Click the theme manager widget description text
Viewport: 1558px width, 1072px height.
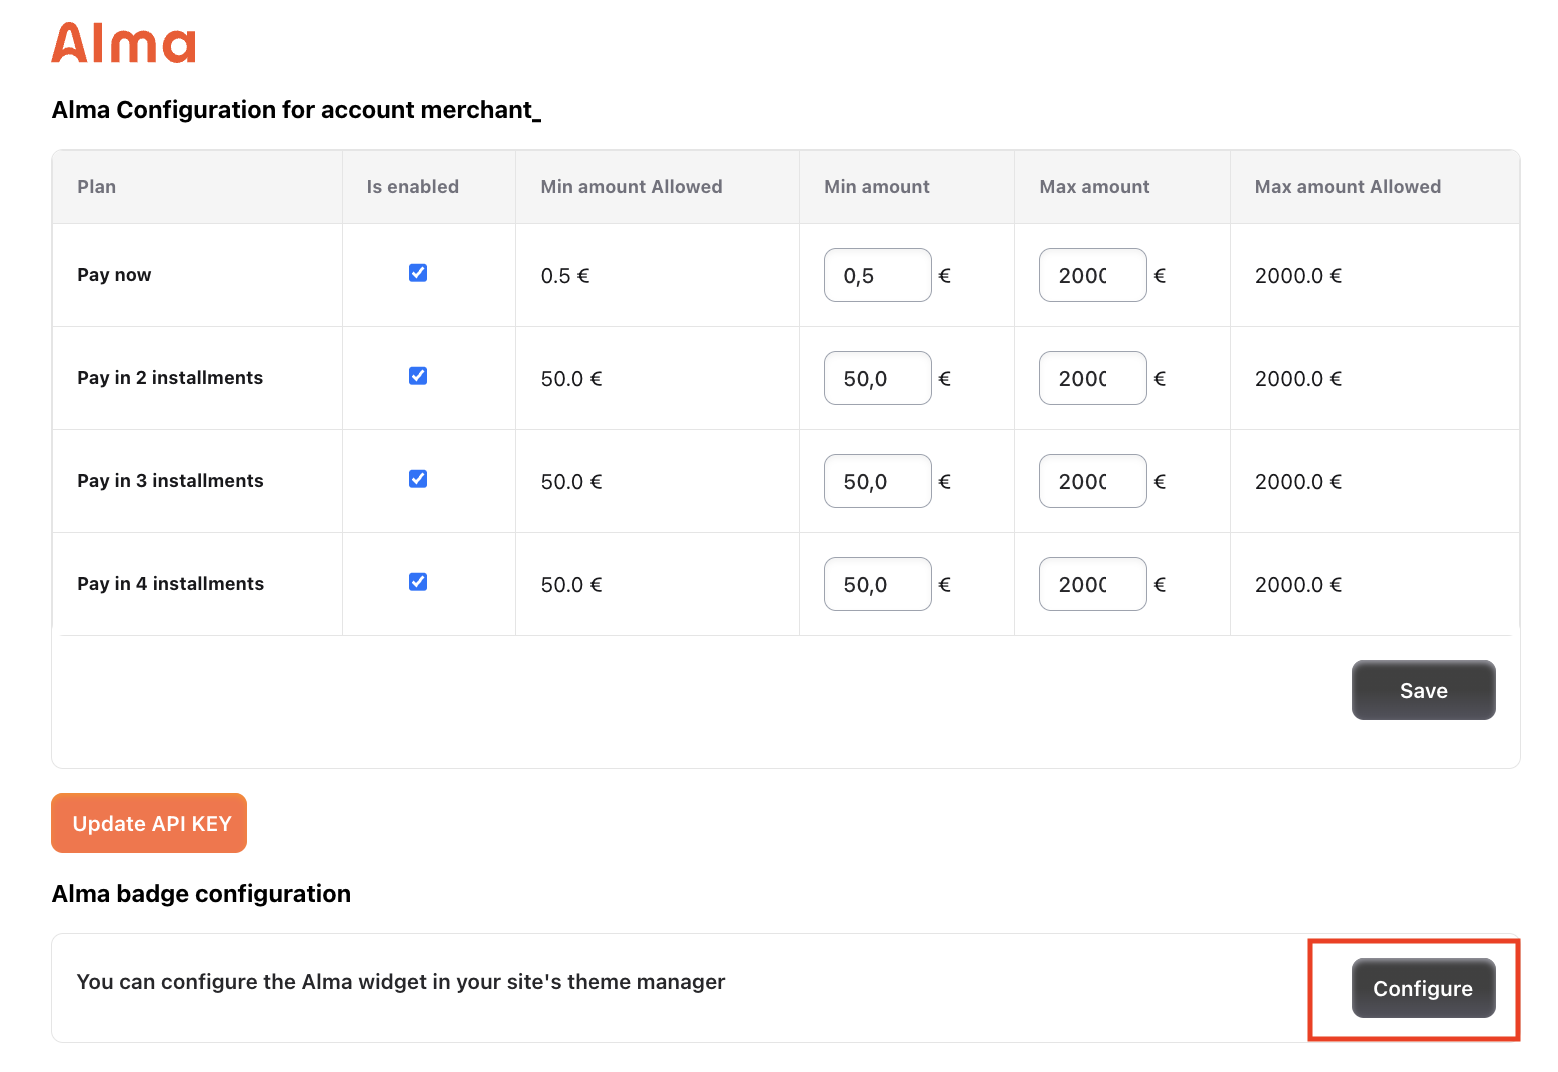[401, 982]
